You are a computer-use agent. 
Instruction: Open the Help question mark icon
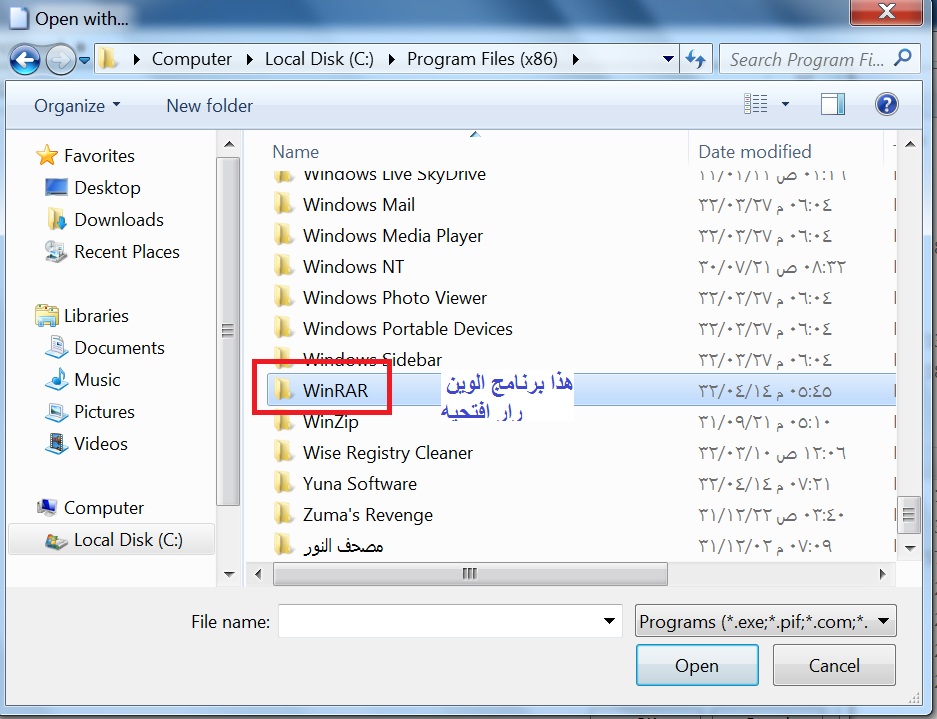click(x=886, y=105)
